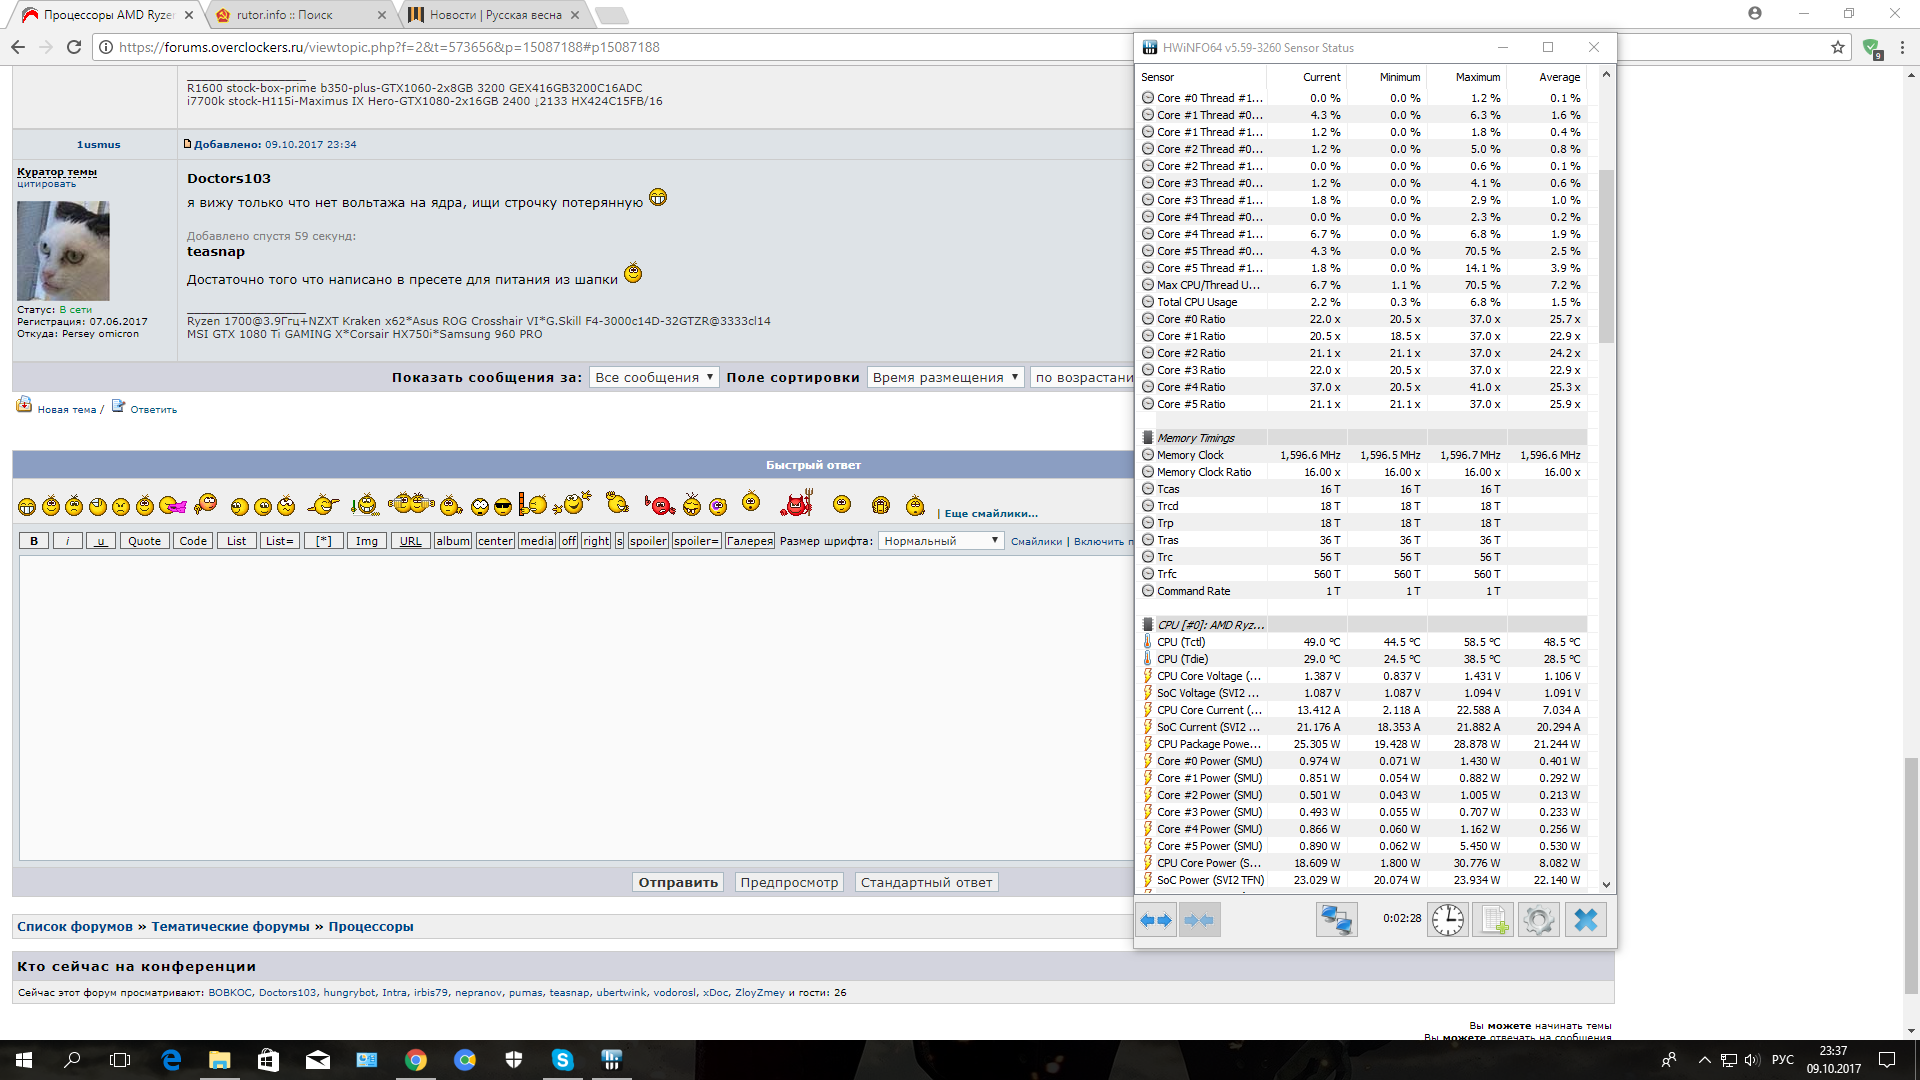Click inside the quick reply text area
Viewport: 1920px width, 1080px height.
pos(575,708)
